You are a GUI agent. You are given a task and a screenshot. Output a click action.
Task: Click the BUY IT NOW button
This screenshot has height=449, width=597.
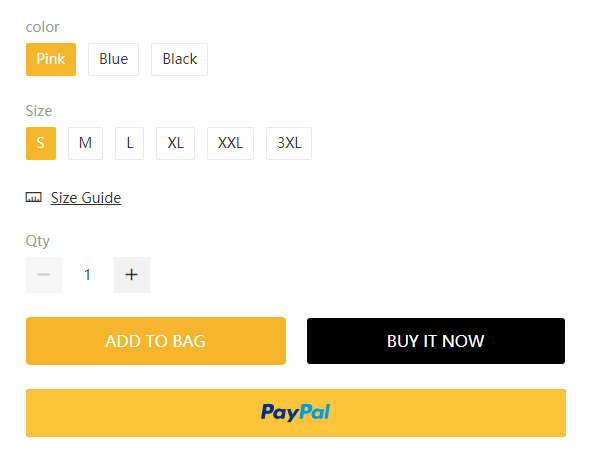[x=436, y=341]
